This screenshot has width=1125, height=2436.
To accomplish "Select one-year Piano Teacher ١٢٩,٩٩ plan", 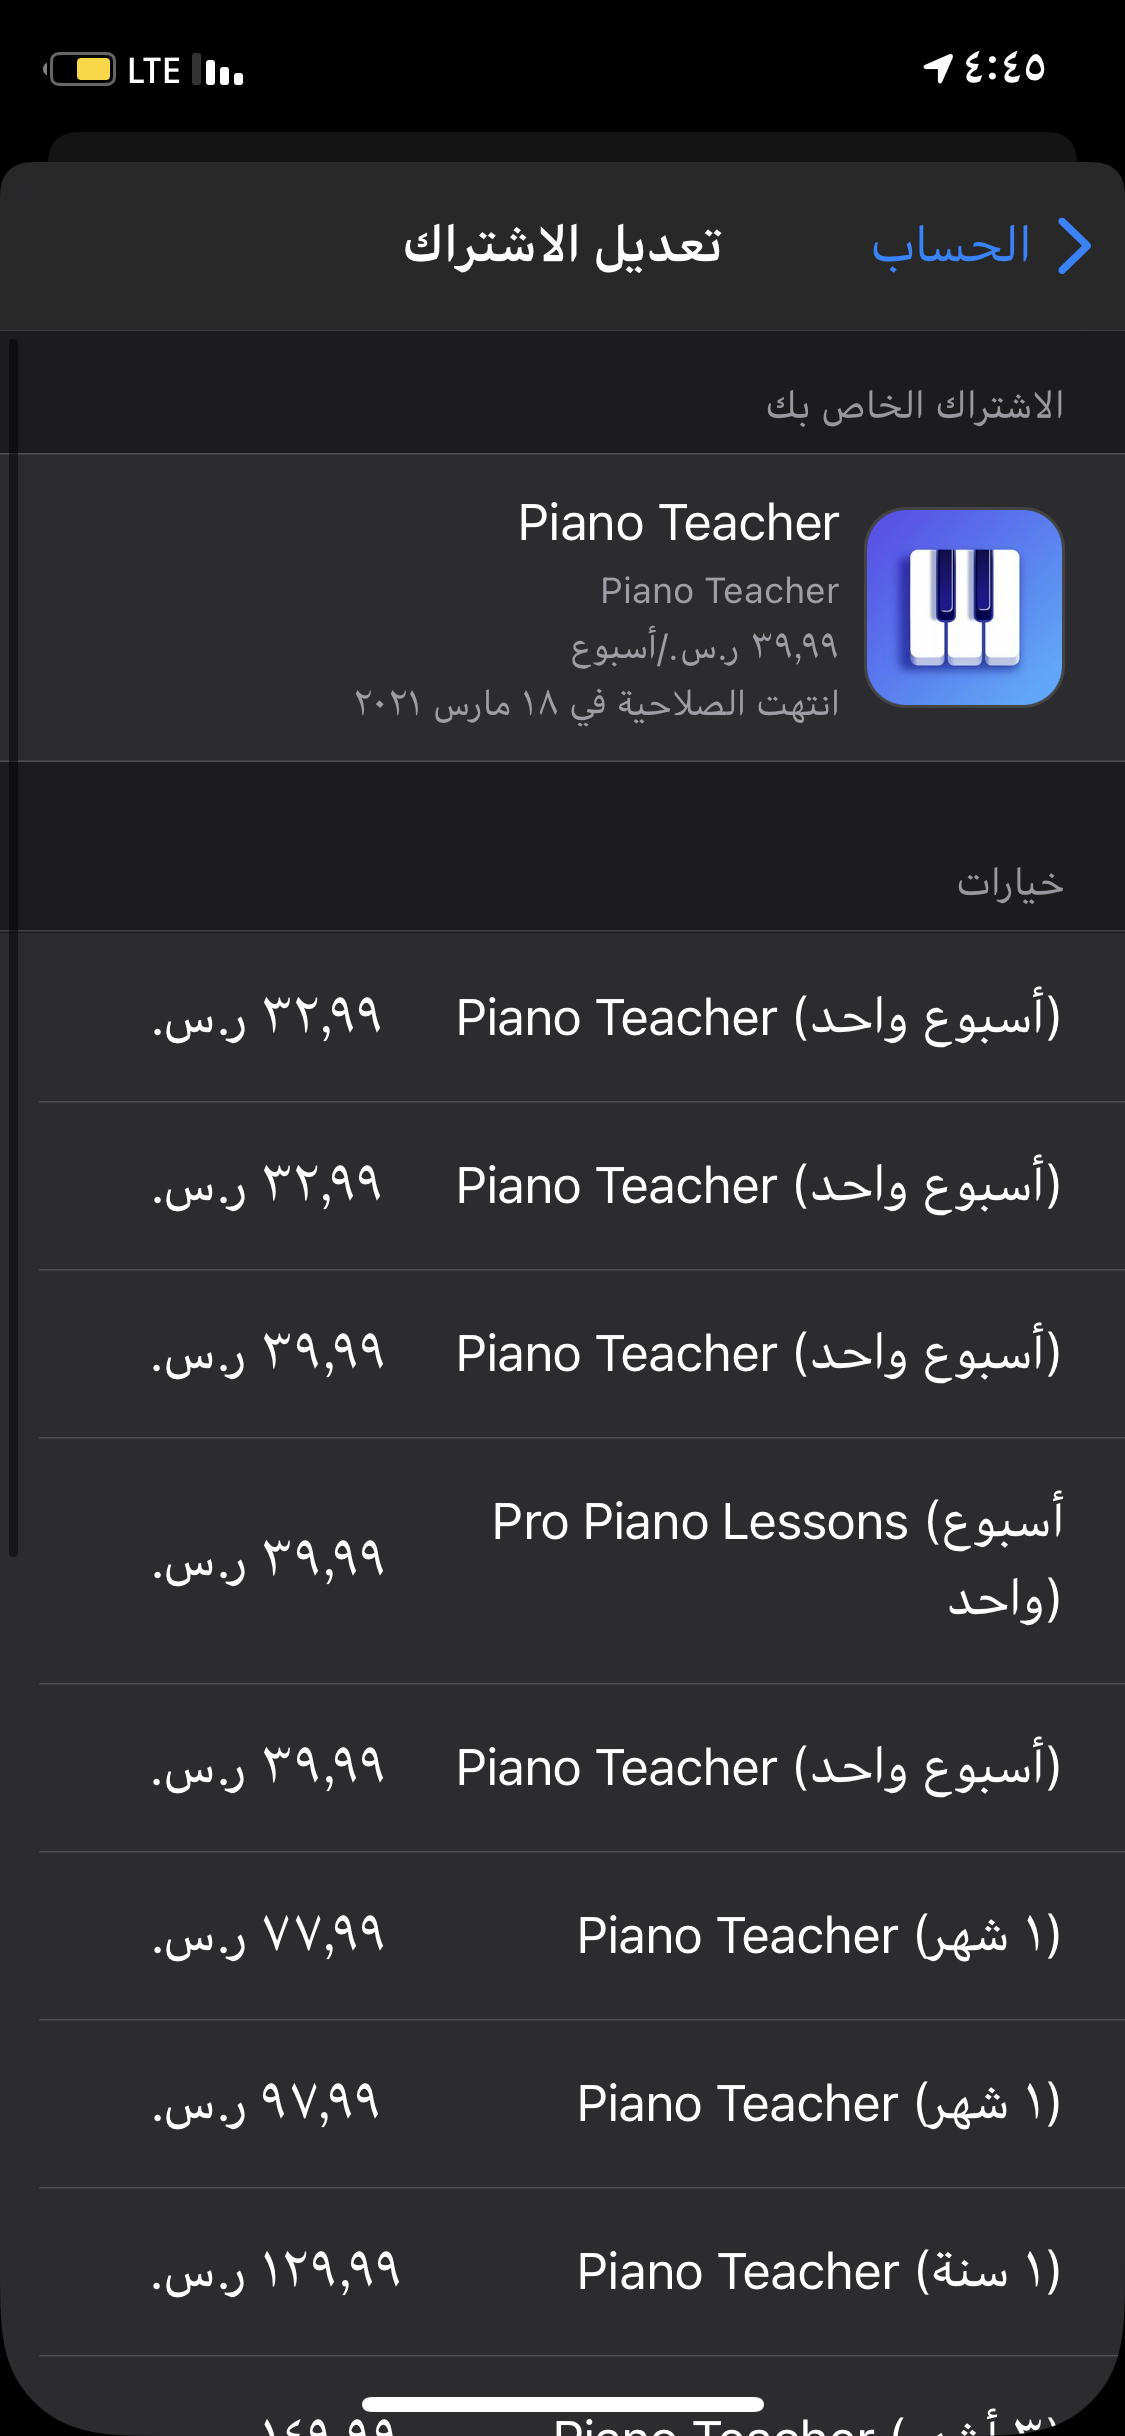I will coord(582,2272).
